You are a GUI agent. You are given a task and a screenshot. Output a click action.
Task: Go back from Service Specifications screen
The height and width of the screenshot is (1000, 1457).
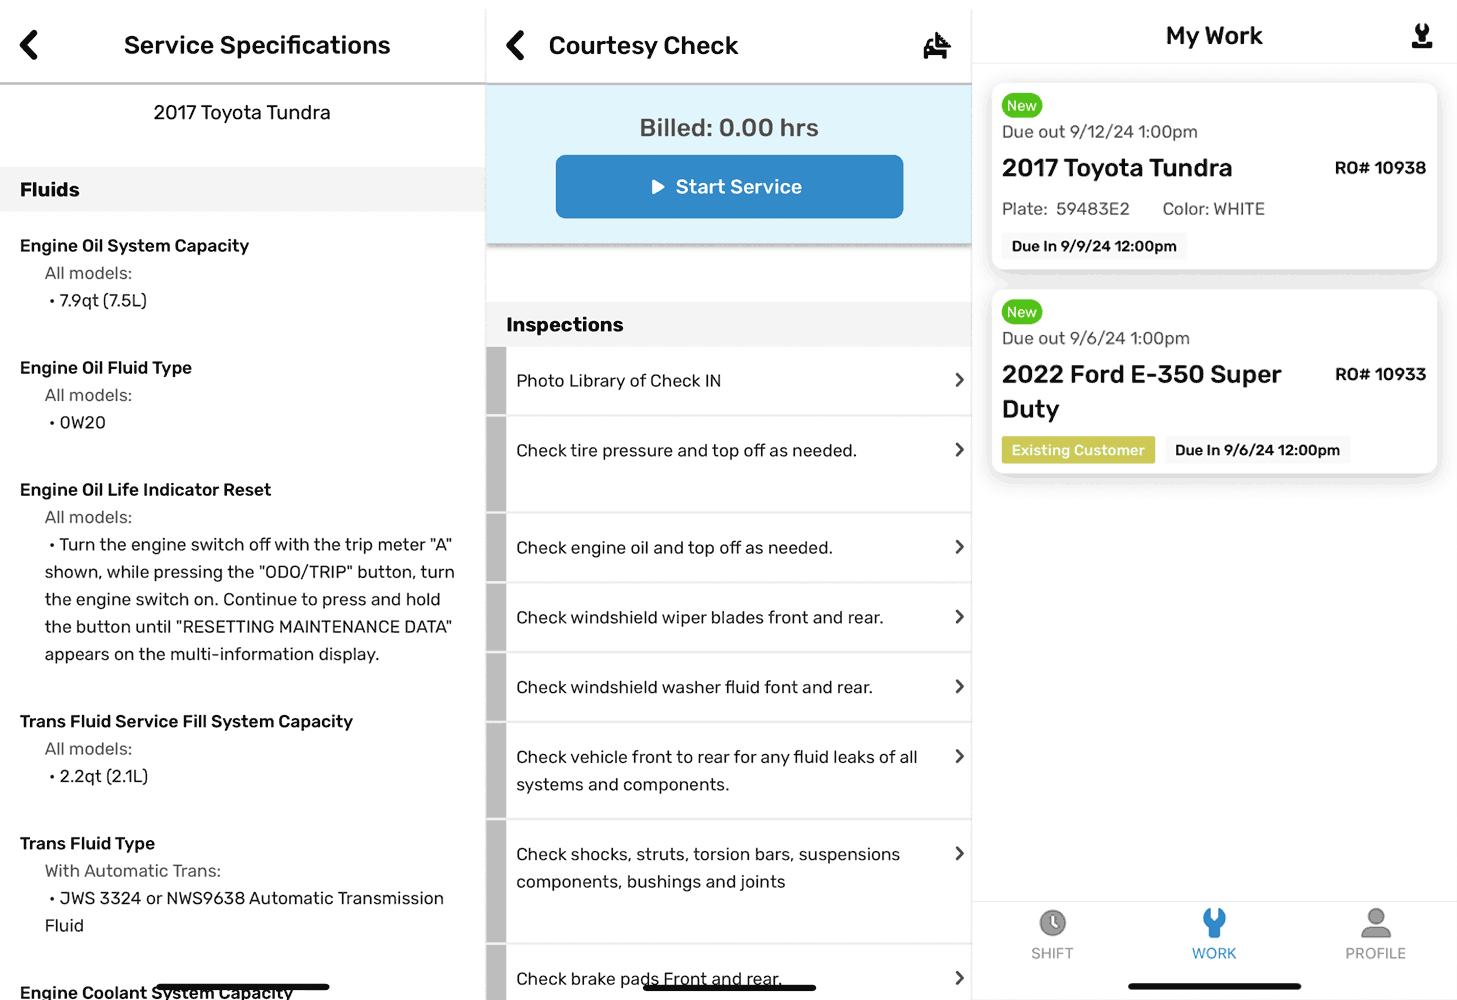(29, 45)
